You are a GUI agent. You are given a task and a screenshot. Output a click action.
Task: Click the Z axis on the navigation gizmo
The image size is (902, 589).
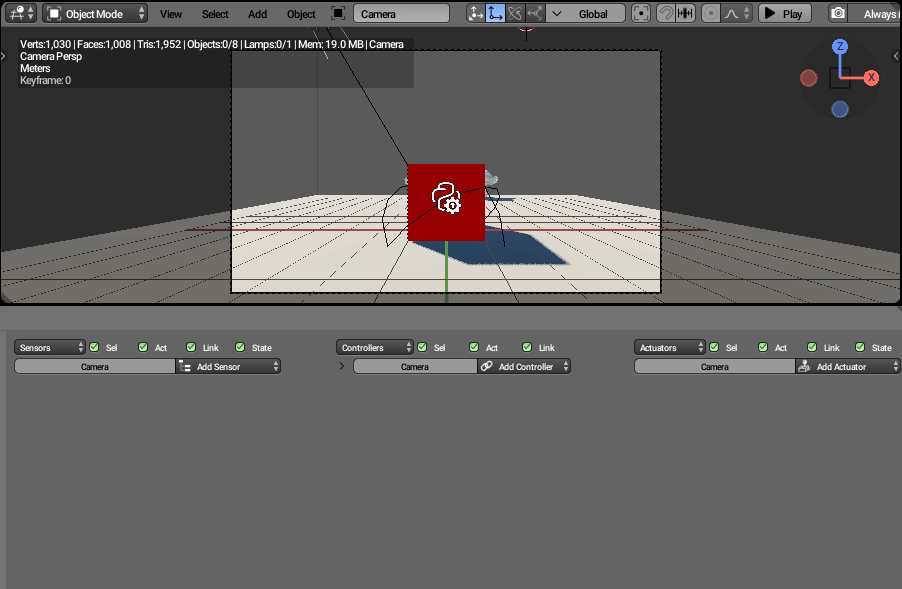pyautogui.click(x=840, y=47)
